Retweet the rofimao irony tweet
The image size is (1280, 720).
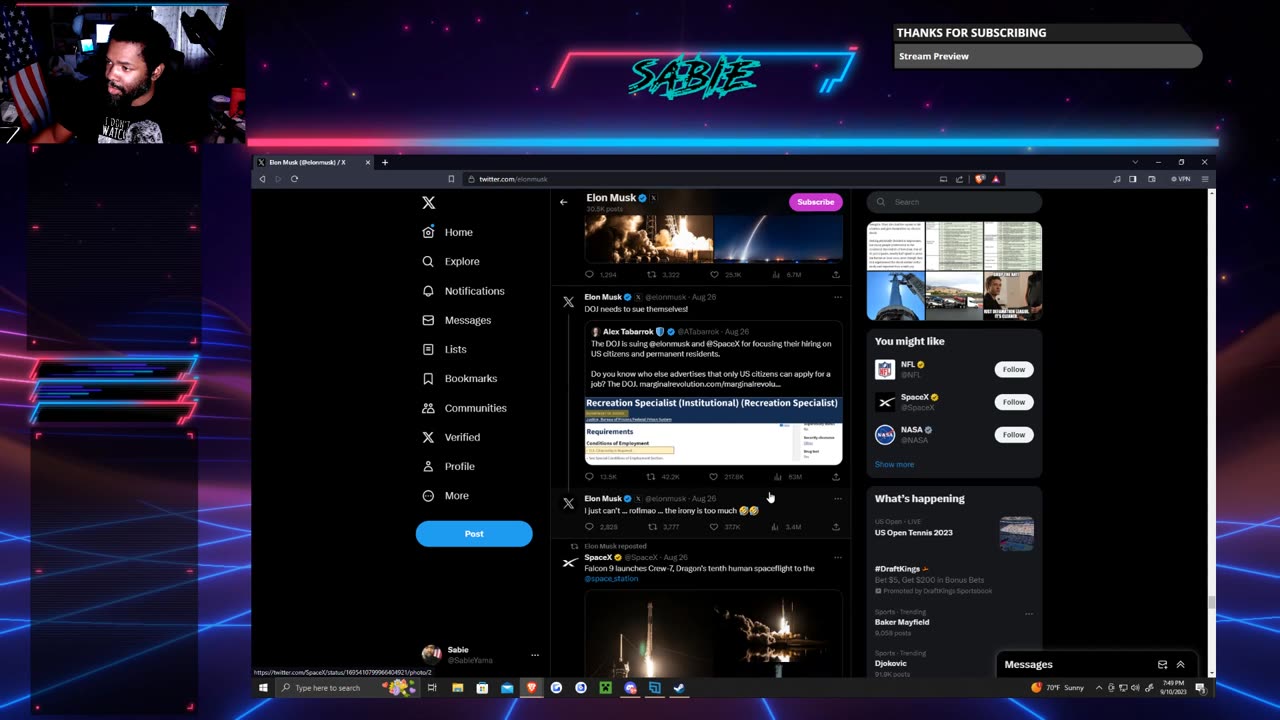coord(651,526)
